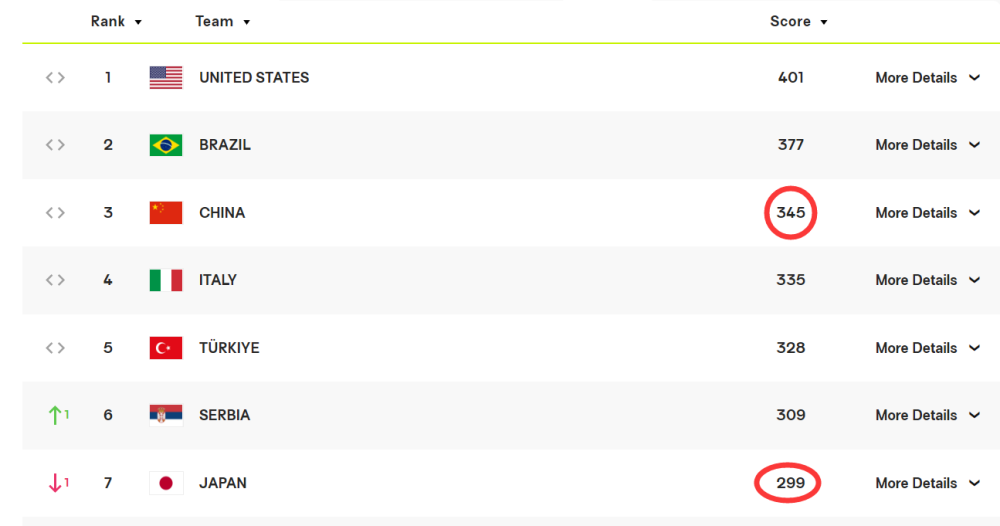Click the China flag icon
Screen dimensions: 1000x526
pos(166,213)
